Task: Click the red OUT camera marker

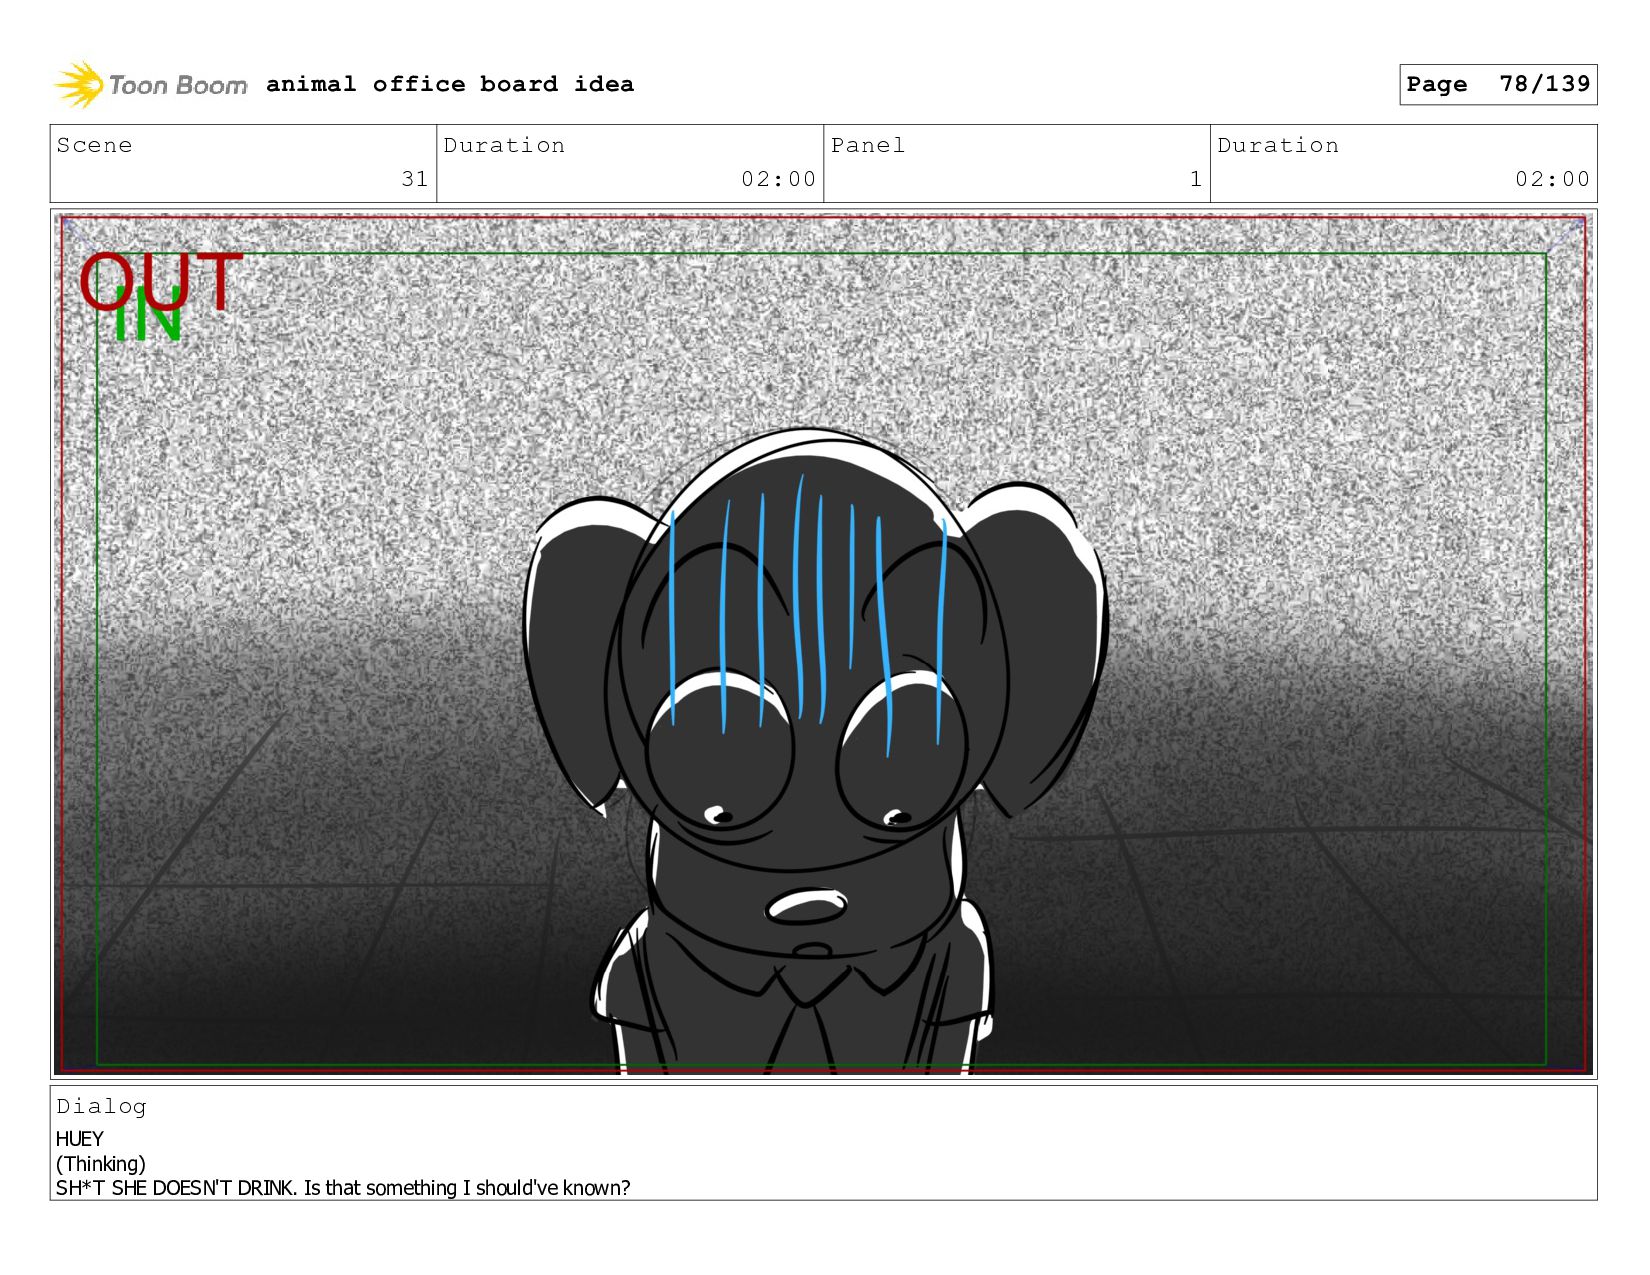Action: point(160,280)
